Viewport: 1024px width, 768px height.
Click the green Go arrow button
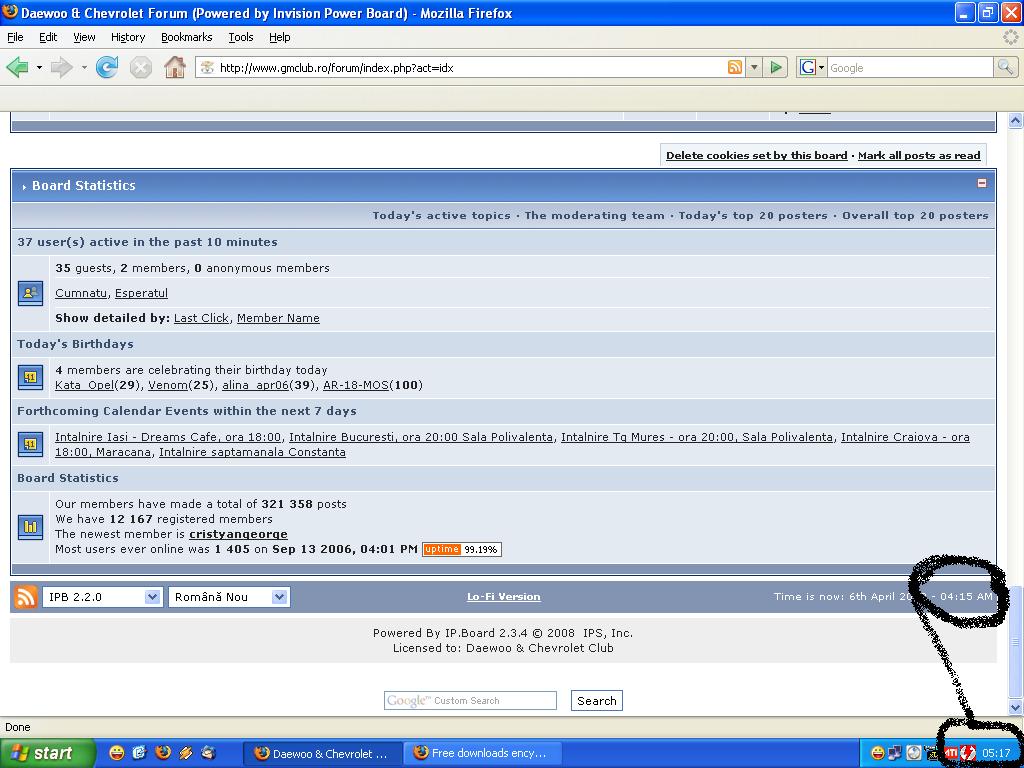[x=776, y=67]
